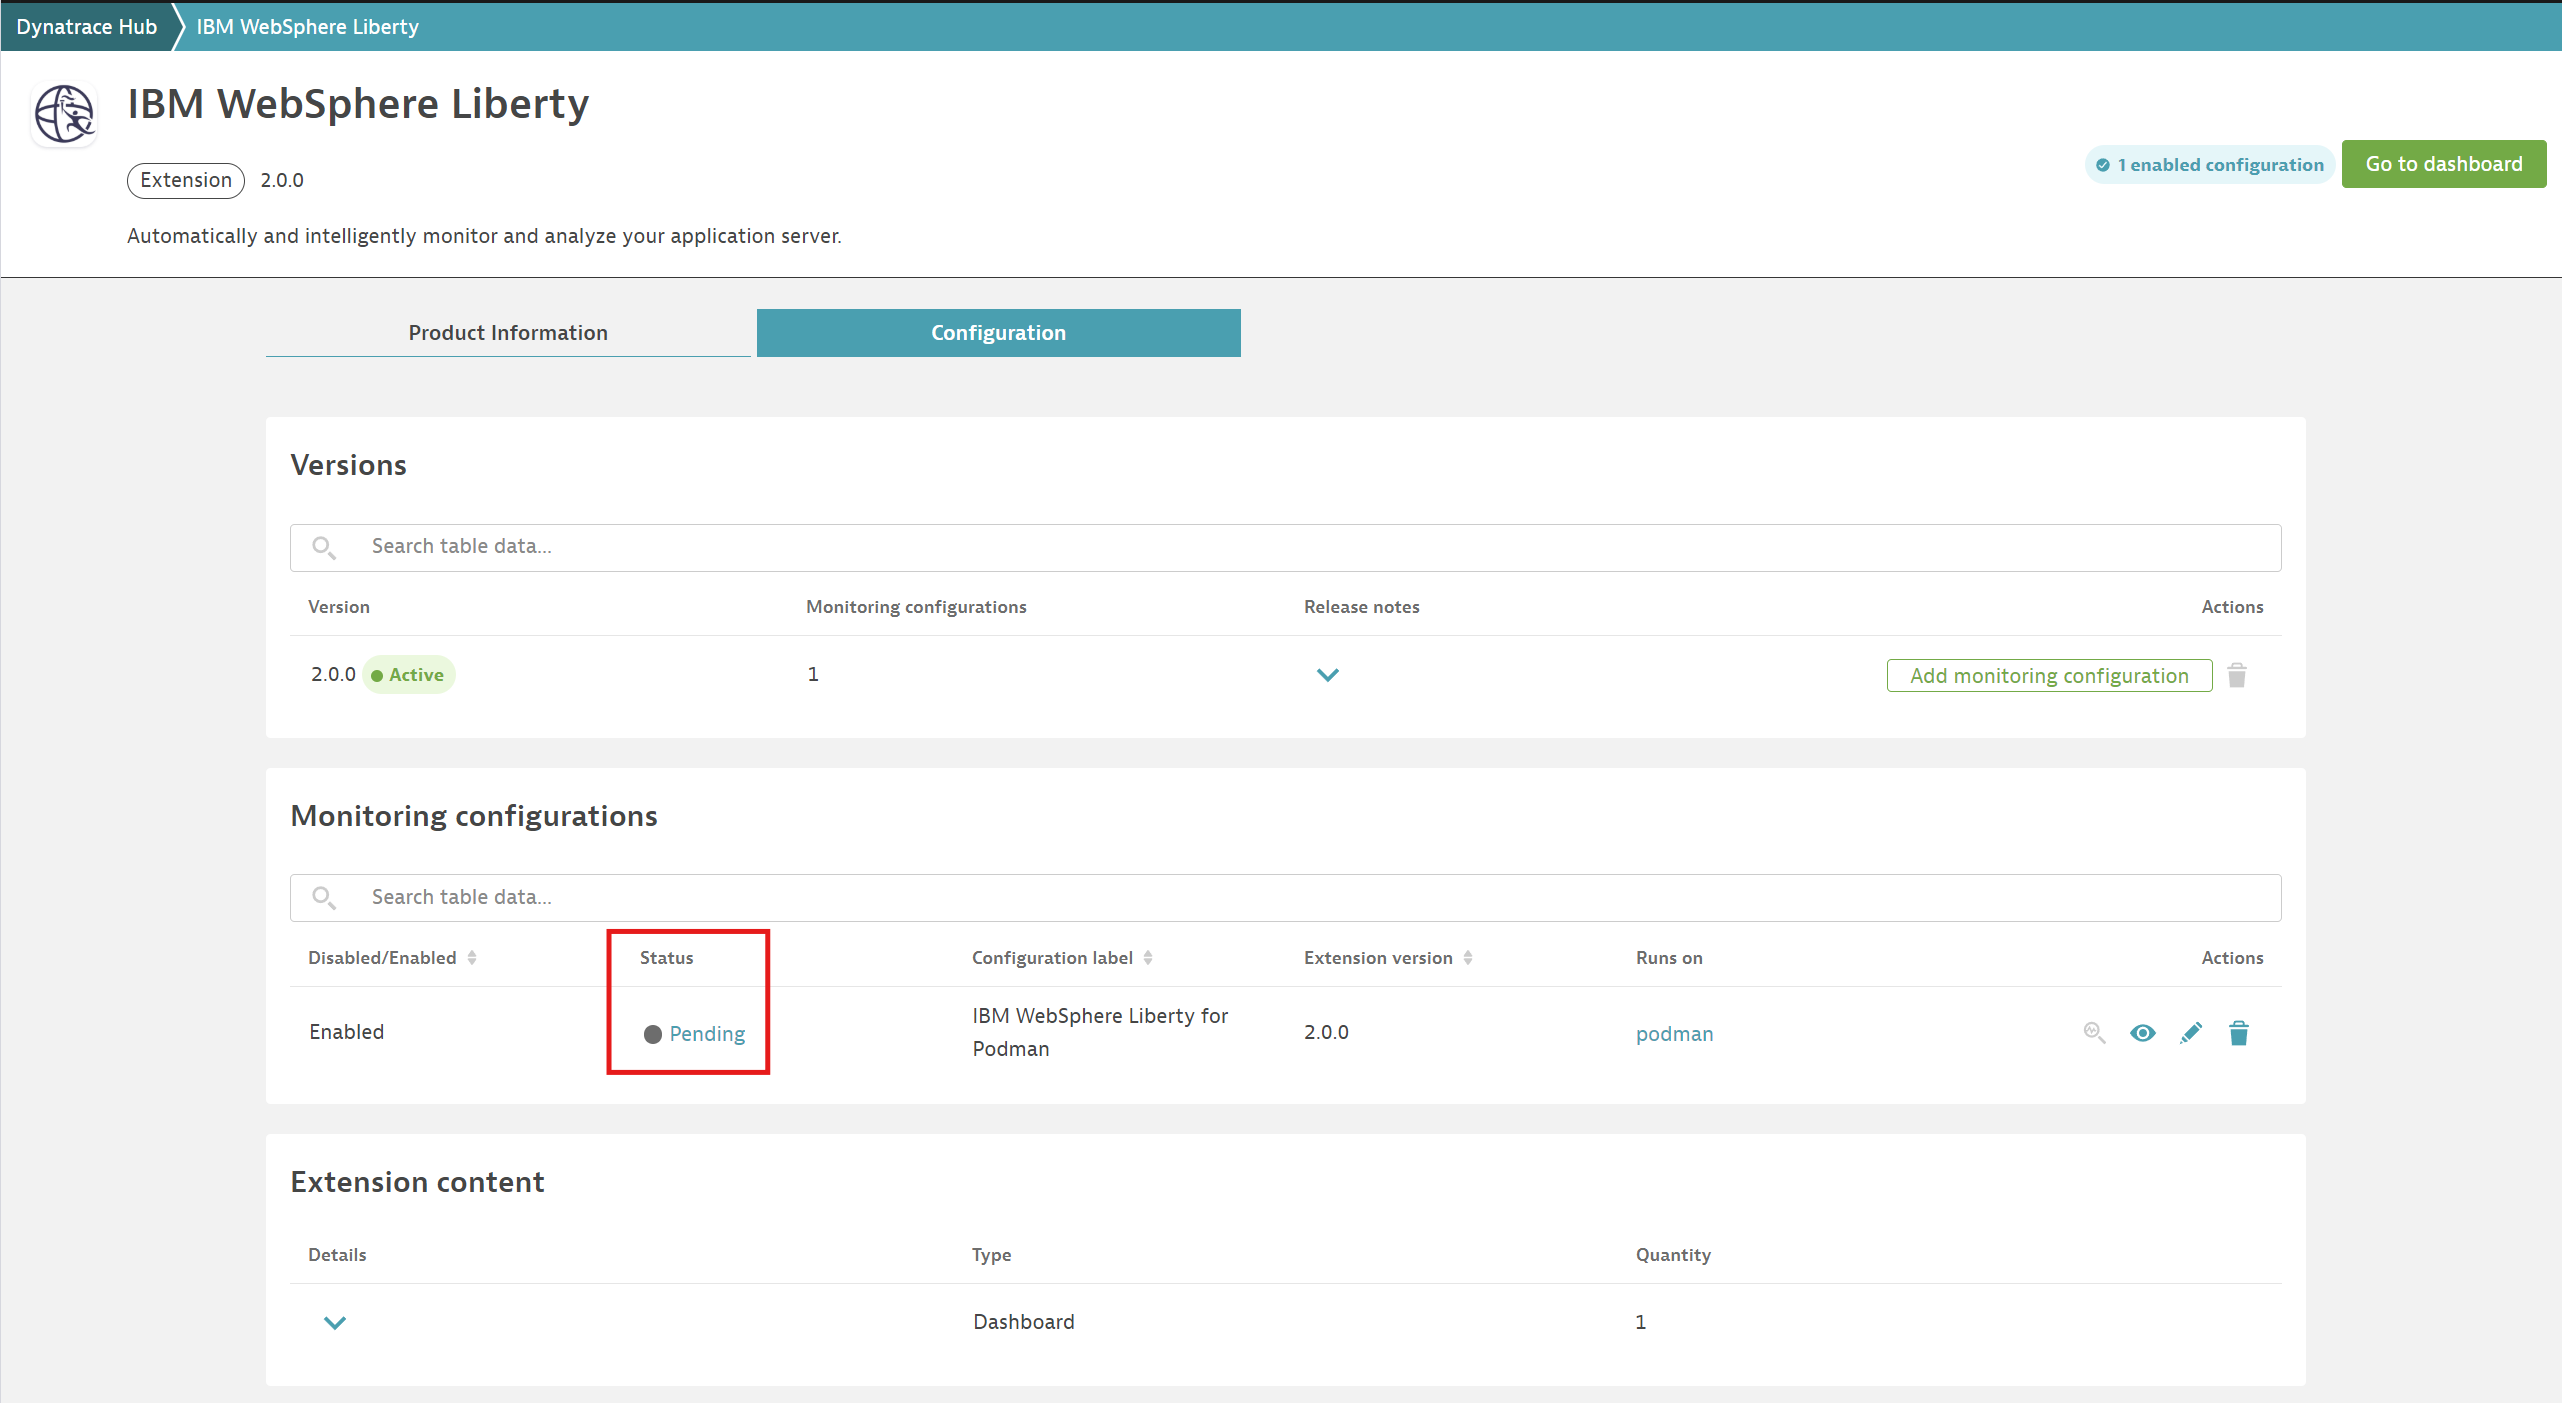Delete the 2.0.0 version with trash icon
2562x1403 pixels.
[2237, 676]
